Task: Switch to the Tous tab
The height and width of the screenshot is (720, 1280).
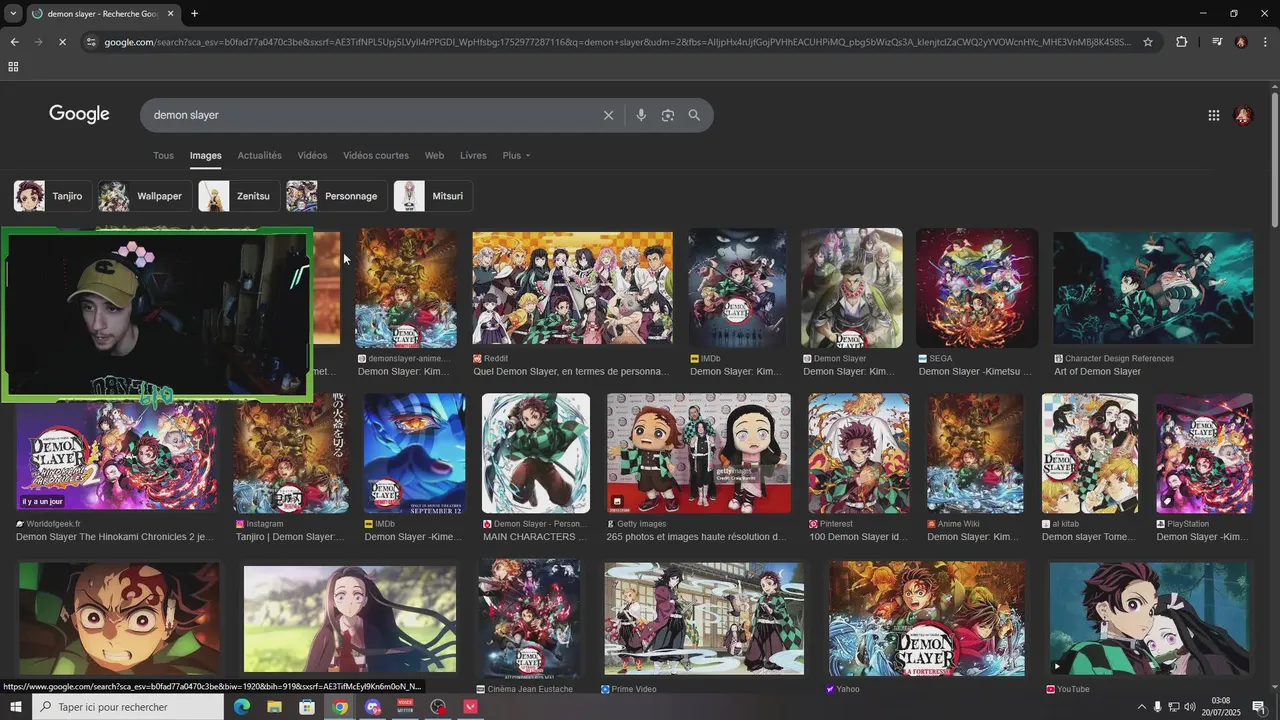Action: (x=163, y=156)
